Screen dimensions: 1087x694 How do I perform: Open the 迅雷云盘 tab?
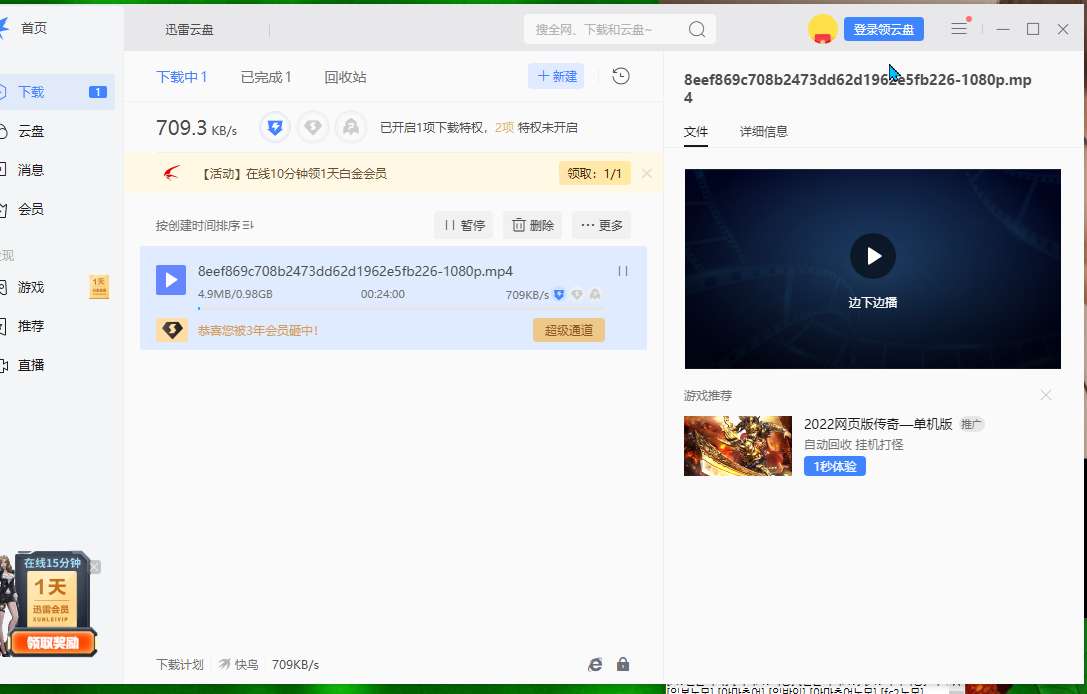(x=189, y=30)
